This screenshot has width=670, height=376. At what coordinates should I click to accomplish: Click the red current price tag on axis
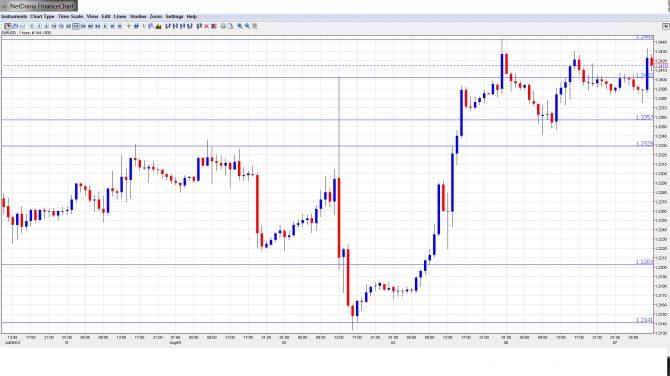pos(661,66)
